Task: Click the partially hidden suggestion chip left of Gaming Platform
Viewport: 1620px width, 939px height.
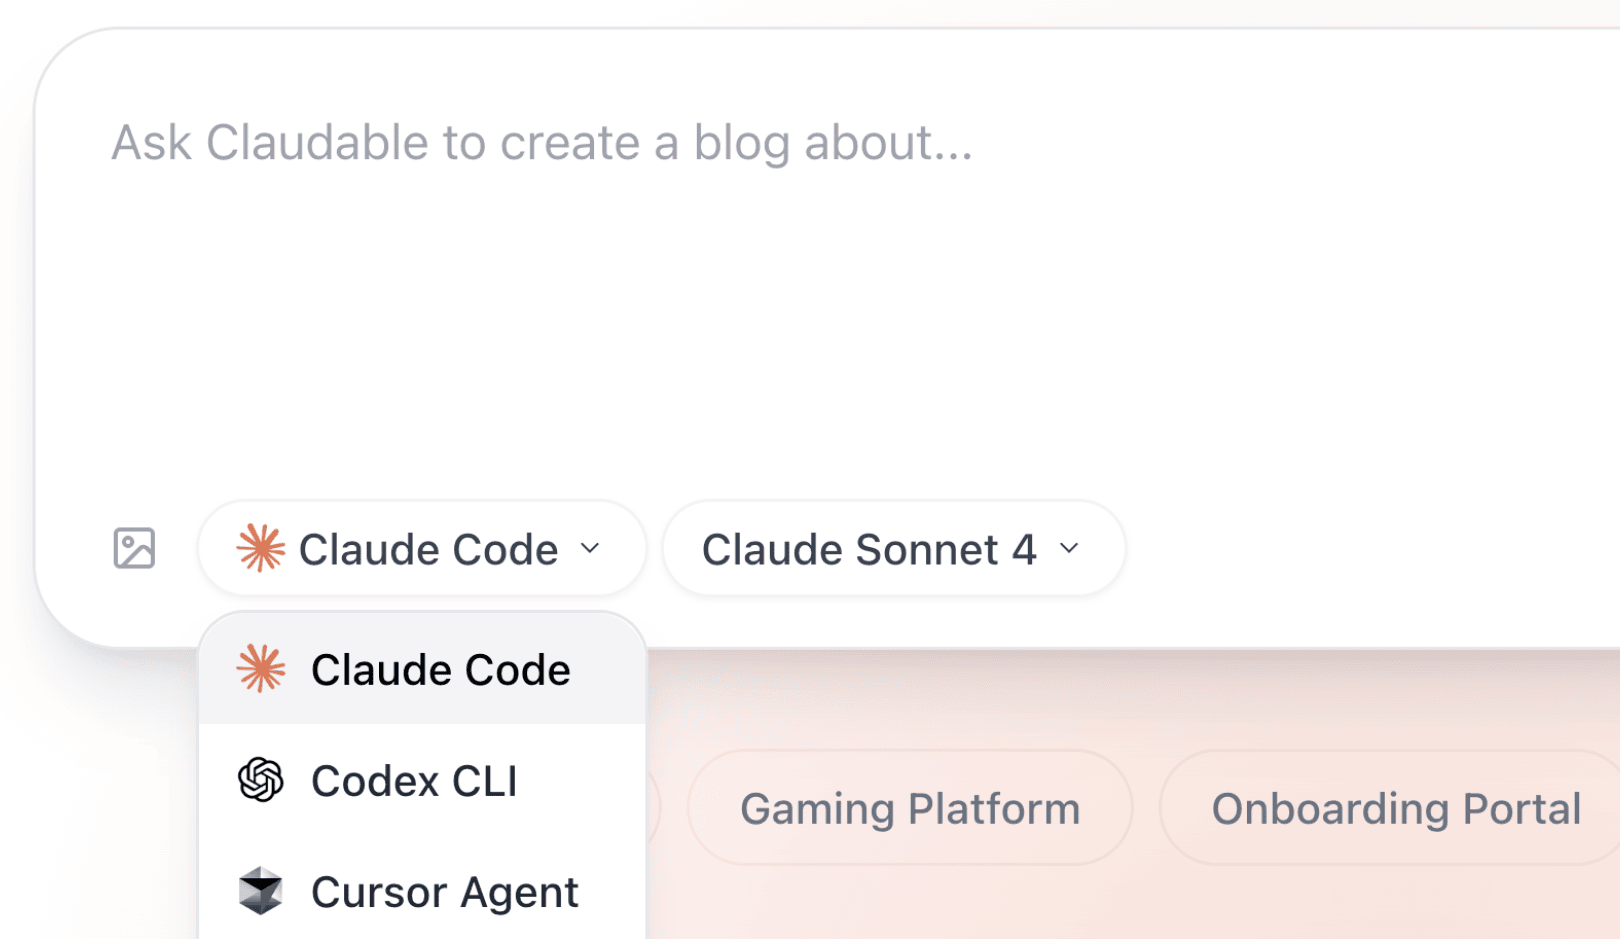Action: point(655,808)
